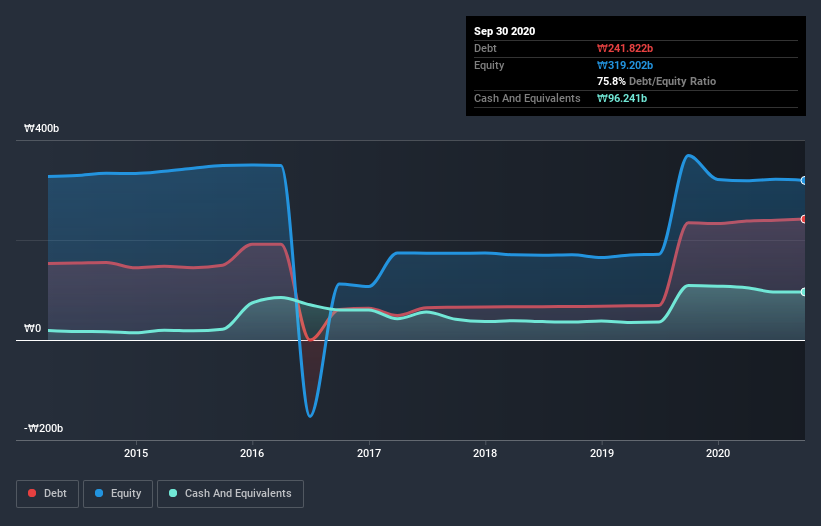Click the ₩319.202b equity value
Image resolution: width=821 pixels, height=526 pixels.
(x=625, y=65)
